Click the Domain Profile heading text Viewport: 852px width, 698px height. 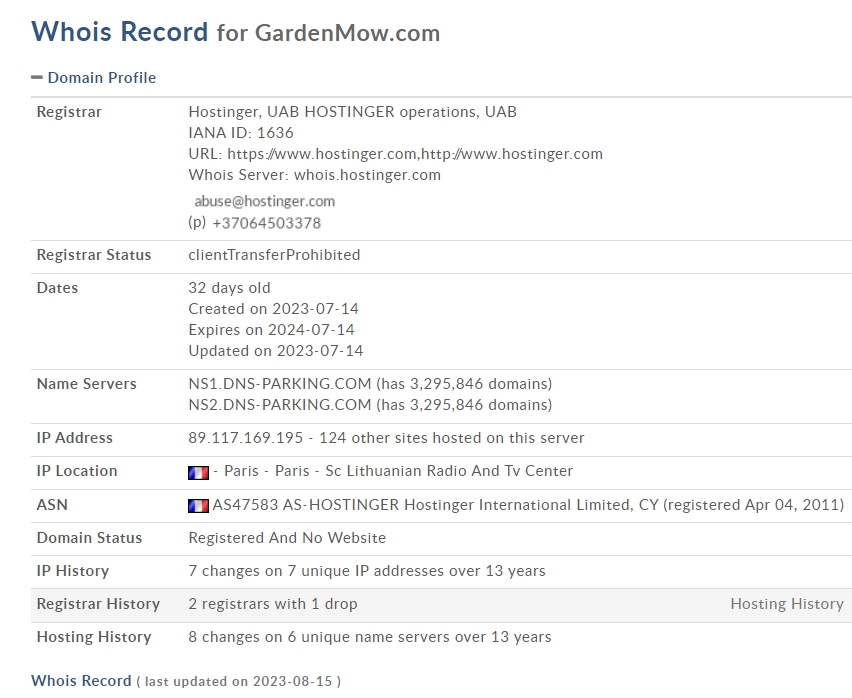pyautogui.click(x=102, y=78)
